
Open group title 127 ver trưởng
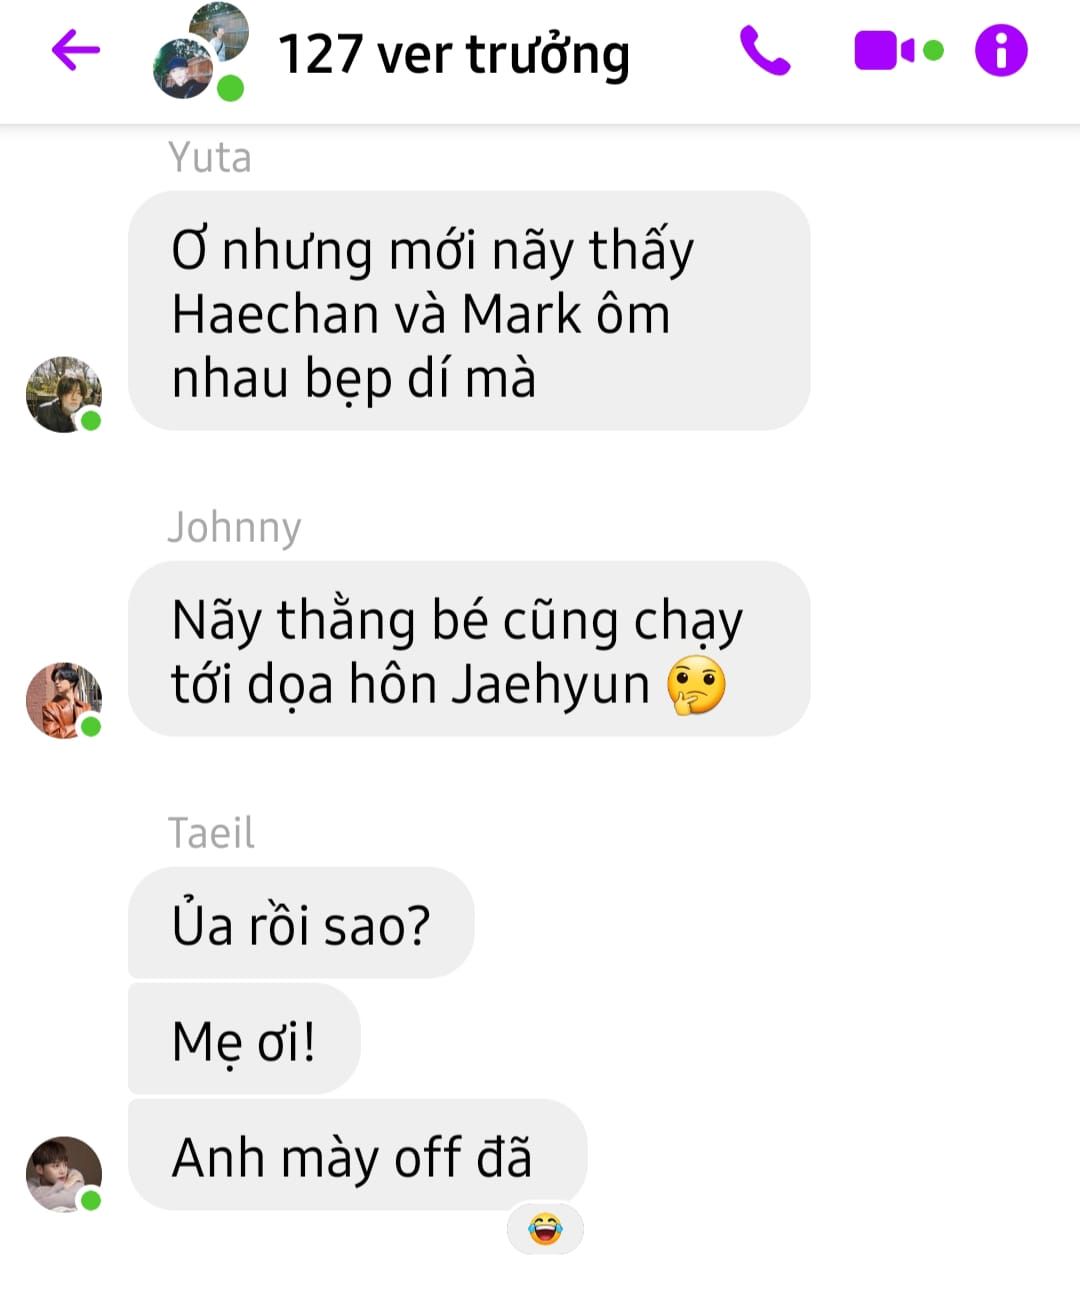pyautogui.click(x=454, y=55)
